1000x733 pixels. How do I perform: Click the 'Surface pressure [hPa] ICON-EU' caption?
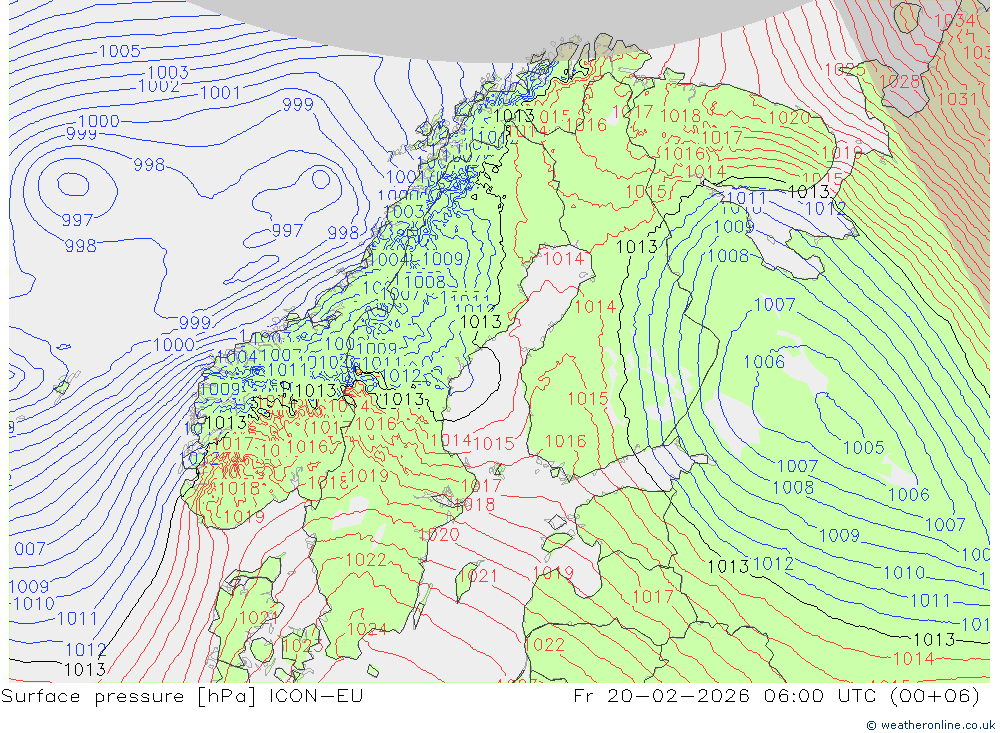point(182,695)
